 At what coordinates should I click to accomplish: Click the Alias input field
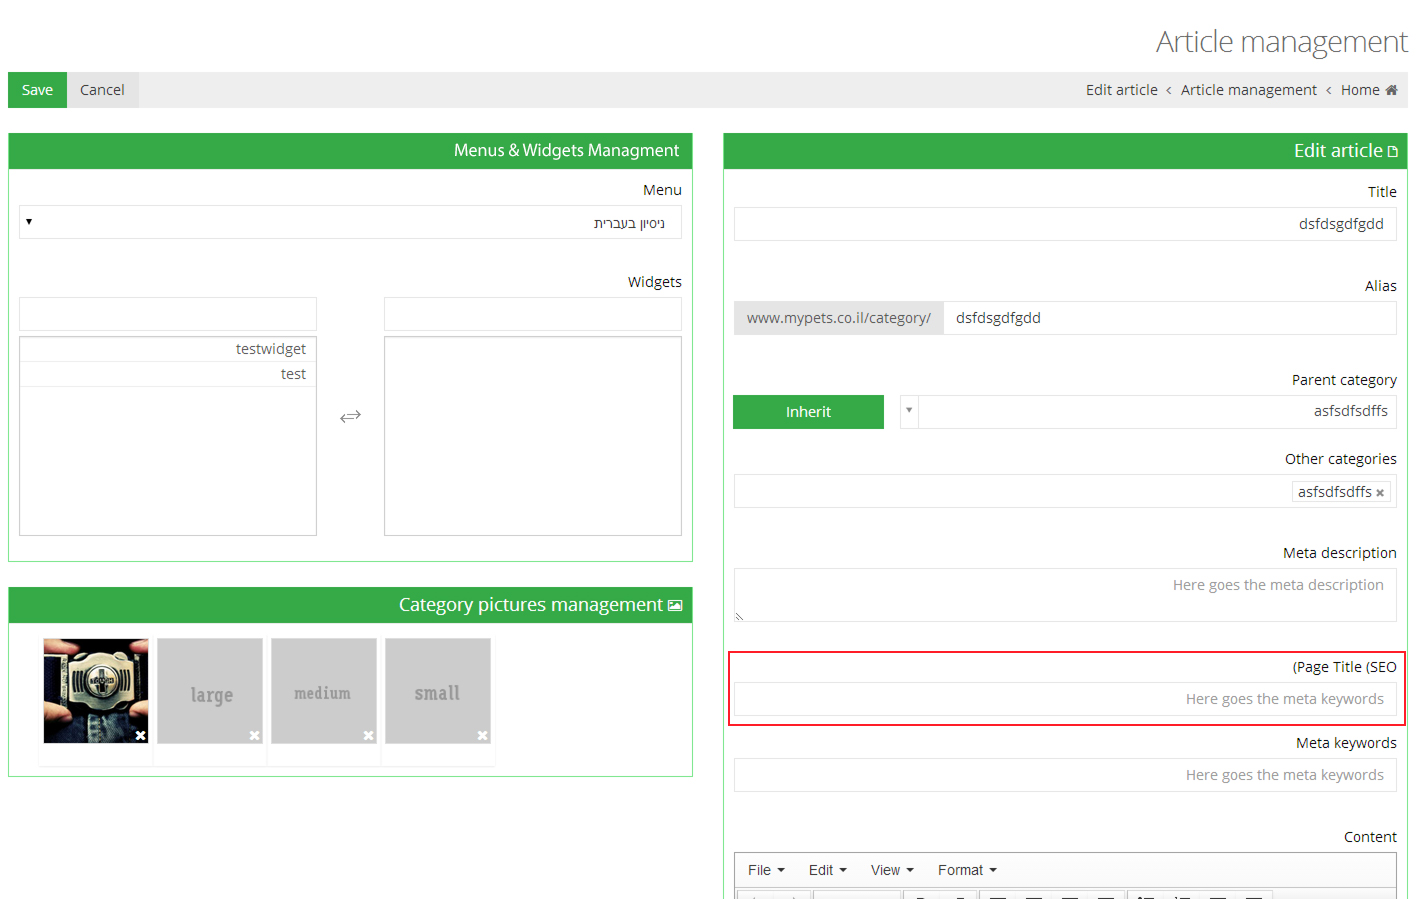click(1170, 318)
